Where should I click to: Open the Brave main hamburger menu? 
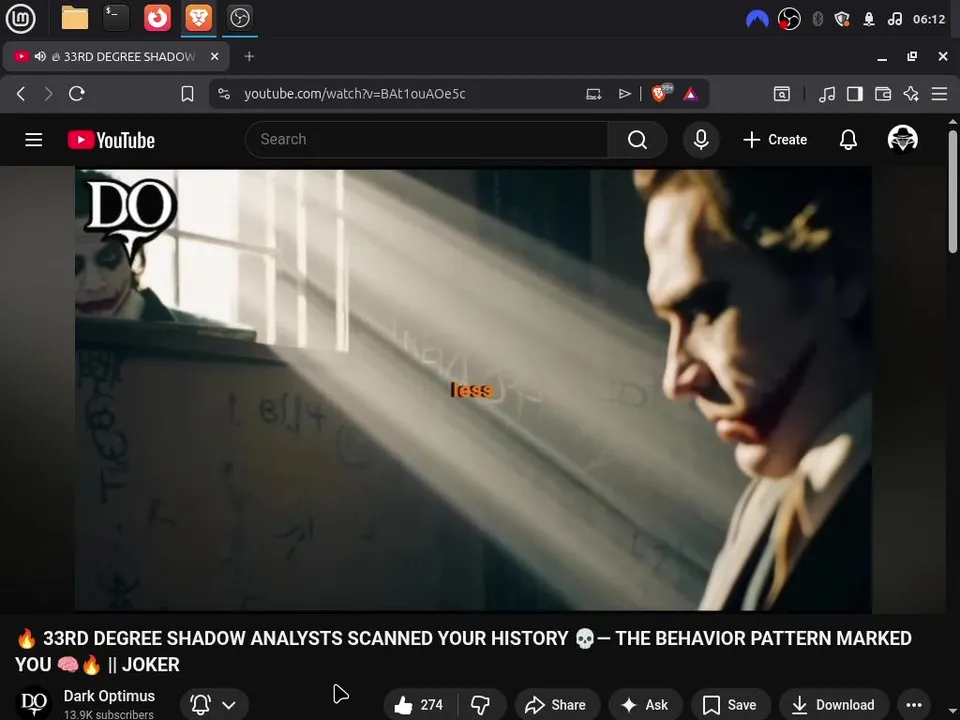939,94
